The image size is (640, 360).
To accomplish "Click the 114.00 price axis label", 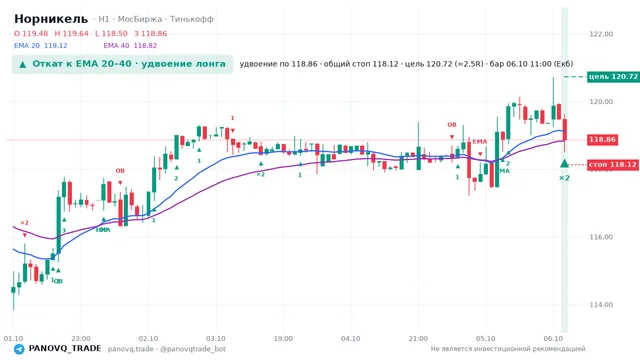I will (x=601, y=304).
